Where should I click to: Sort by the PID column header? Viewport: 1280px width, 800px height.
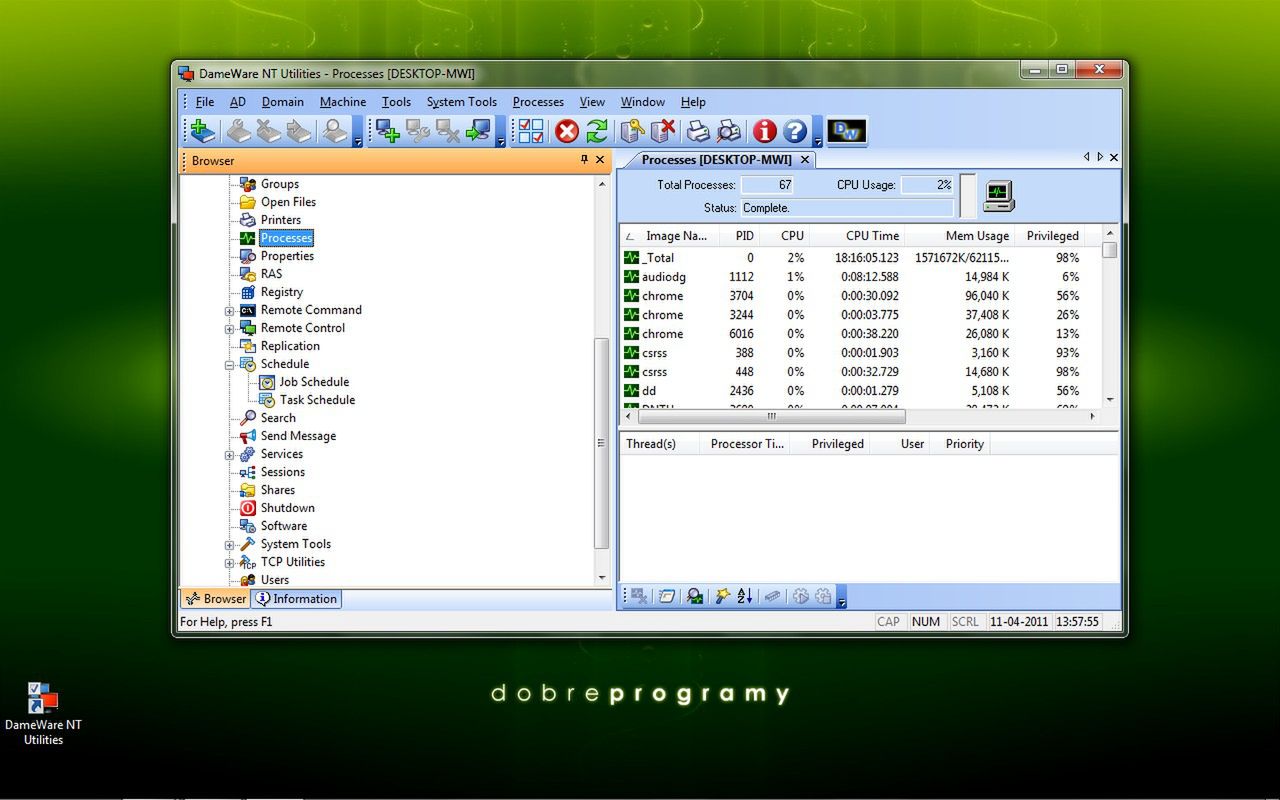(x=739, y=236)
